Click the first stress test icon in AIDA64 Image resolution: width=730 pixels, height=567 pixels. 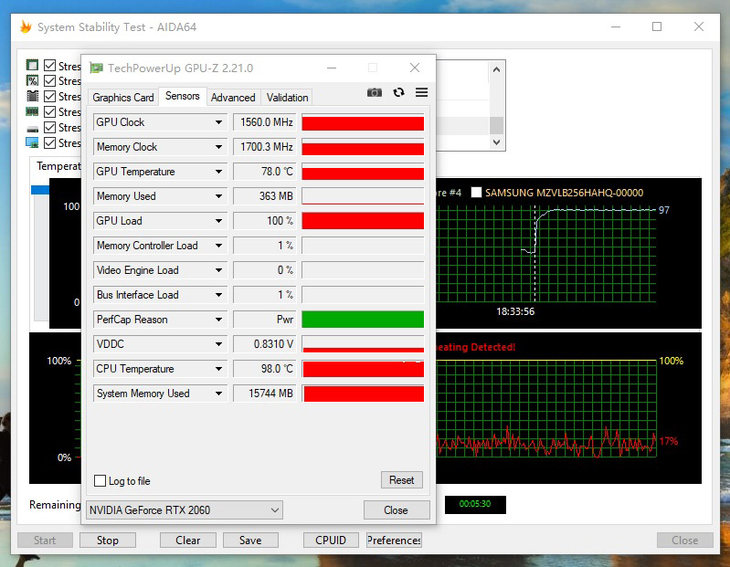[32, 65]
